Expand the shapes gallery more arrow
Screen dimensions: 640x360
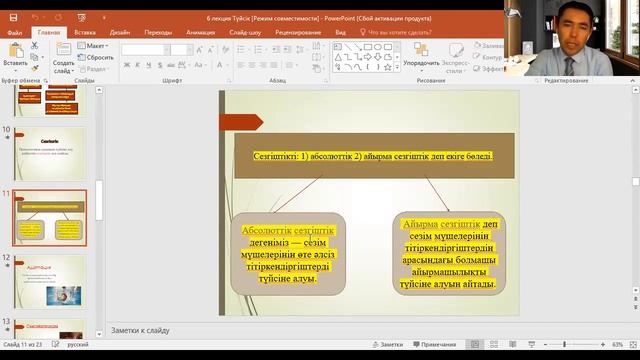point(397,68)
